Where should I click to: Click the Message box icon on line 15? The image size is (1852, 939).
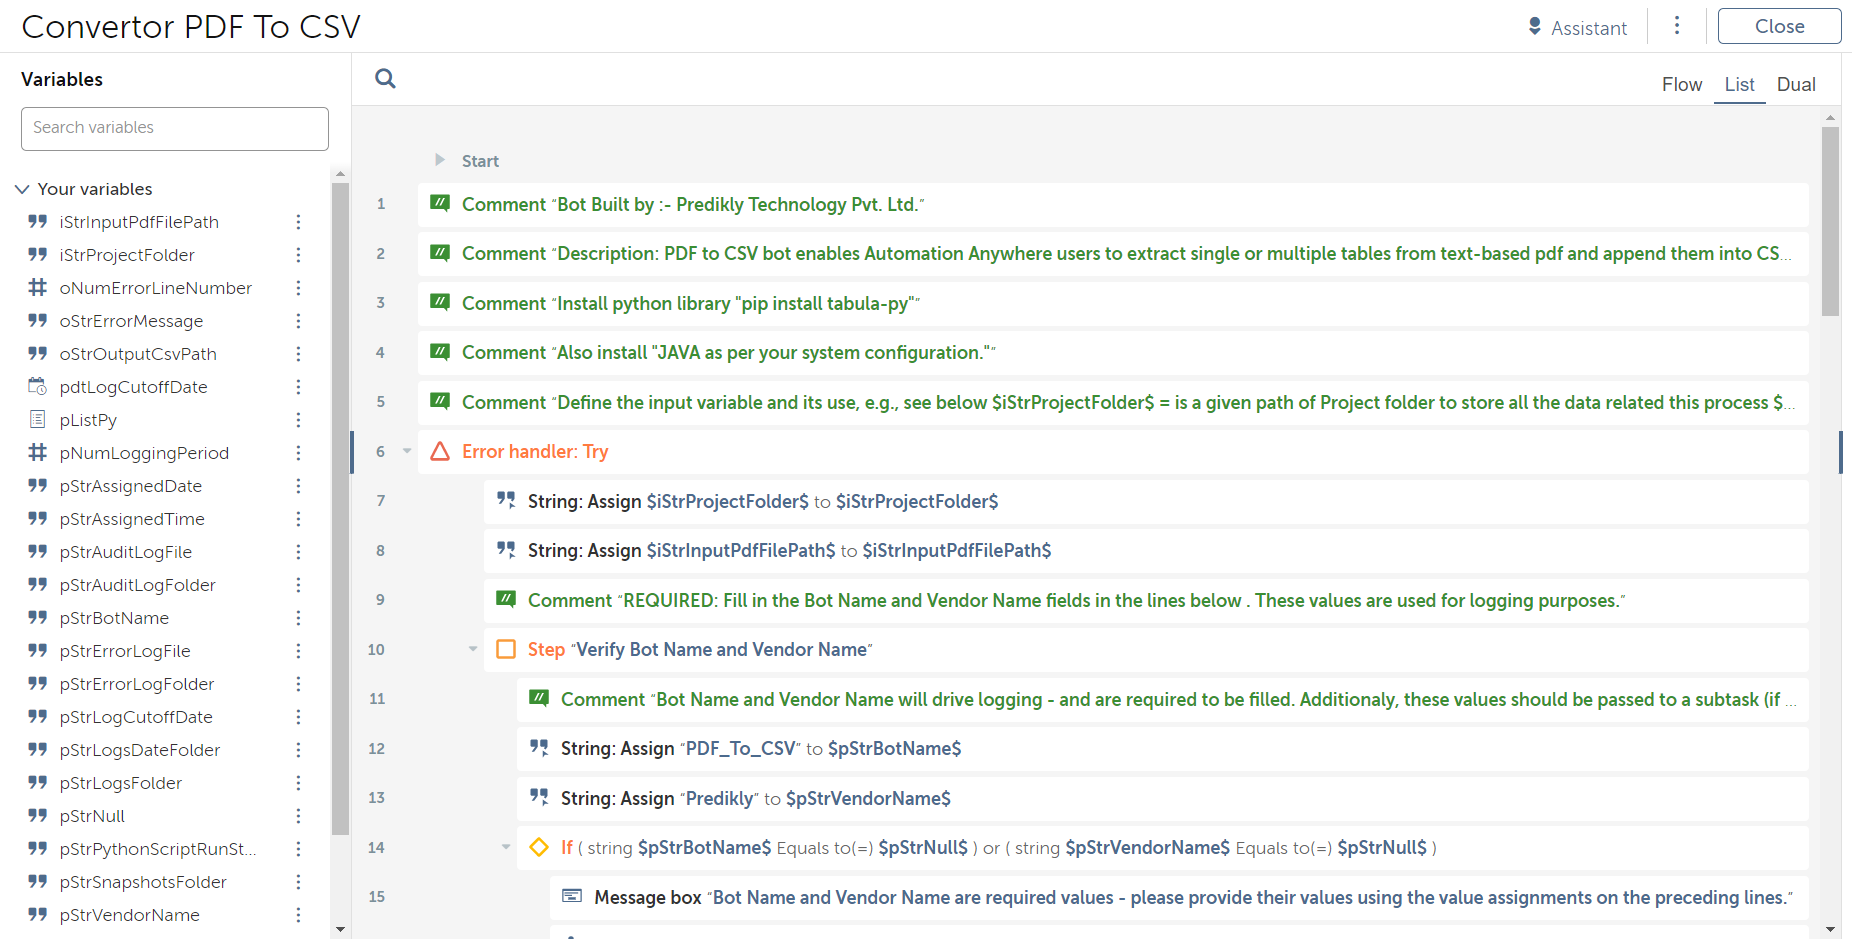pos(572,897)
